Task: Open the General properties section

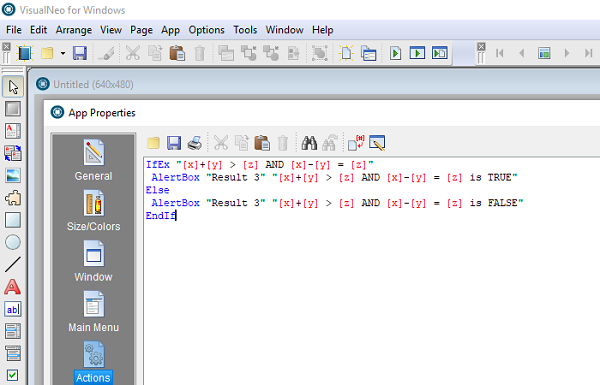Action: 93,160
